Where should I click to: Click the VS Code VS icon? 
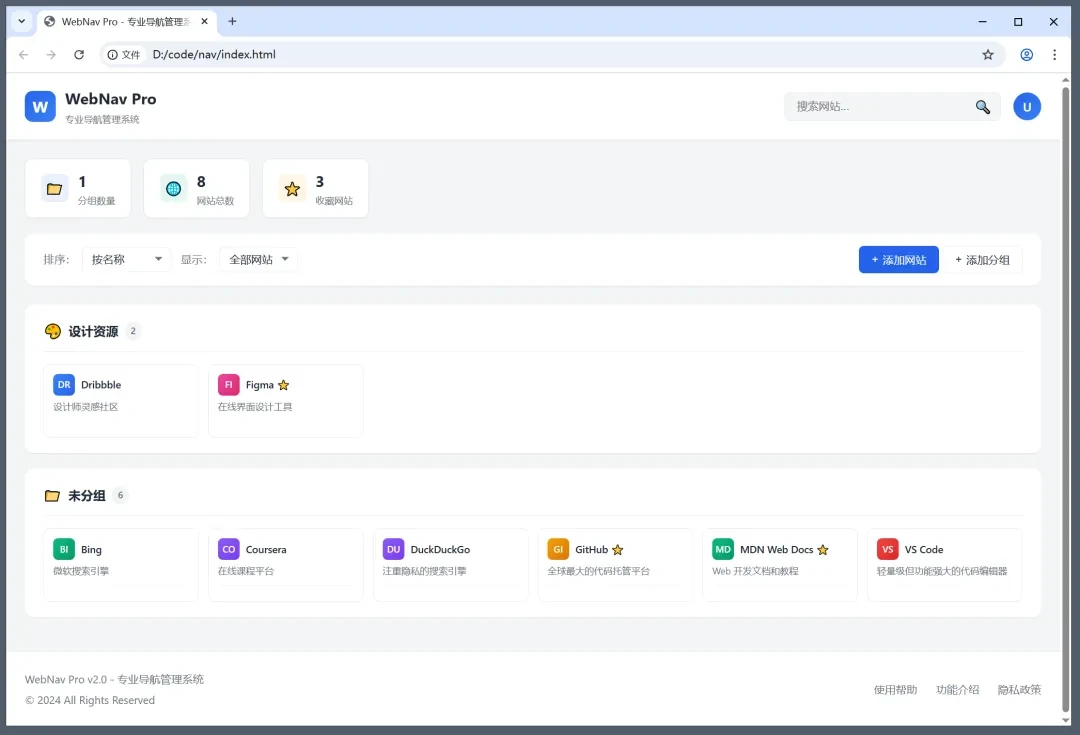click(888, 550)
